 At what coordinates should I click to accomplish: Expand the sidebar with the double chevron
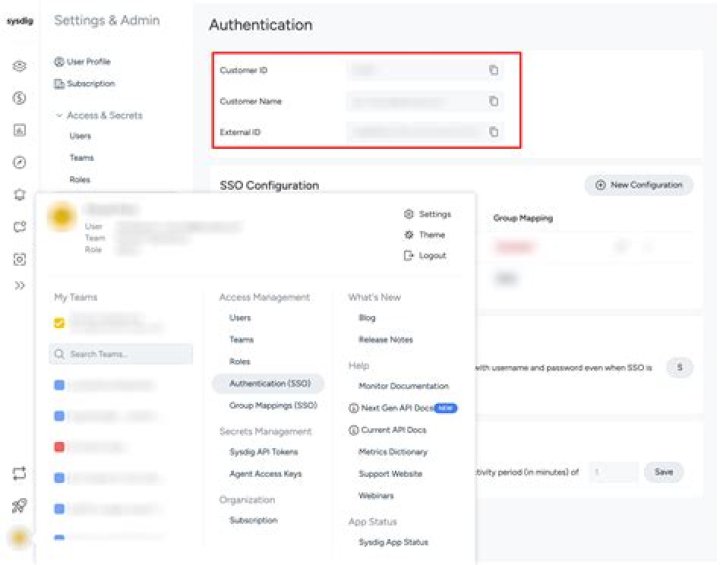(x=19, y=286)
